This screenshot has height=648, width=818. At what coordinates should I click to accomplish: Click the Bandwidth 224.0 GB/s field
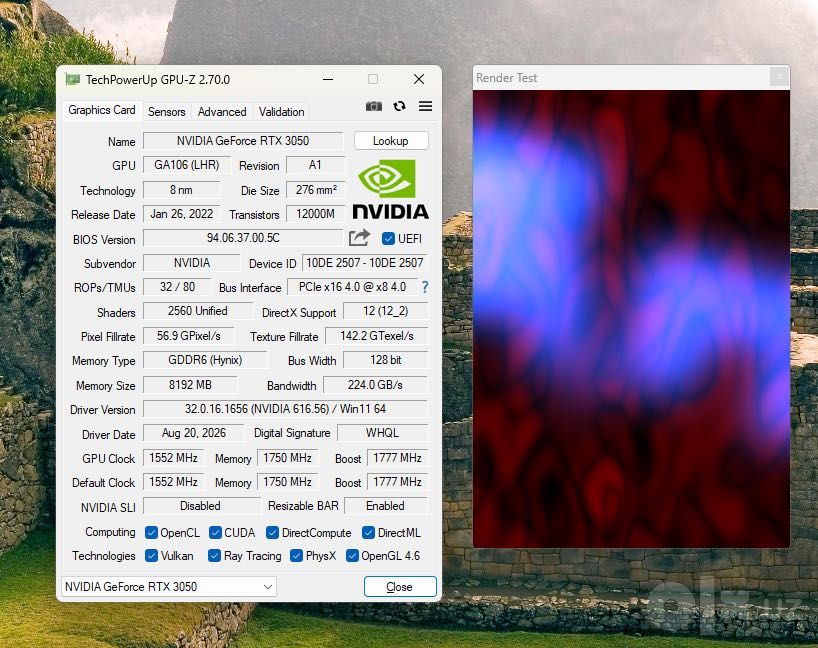coord(375,385)
